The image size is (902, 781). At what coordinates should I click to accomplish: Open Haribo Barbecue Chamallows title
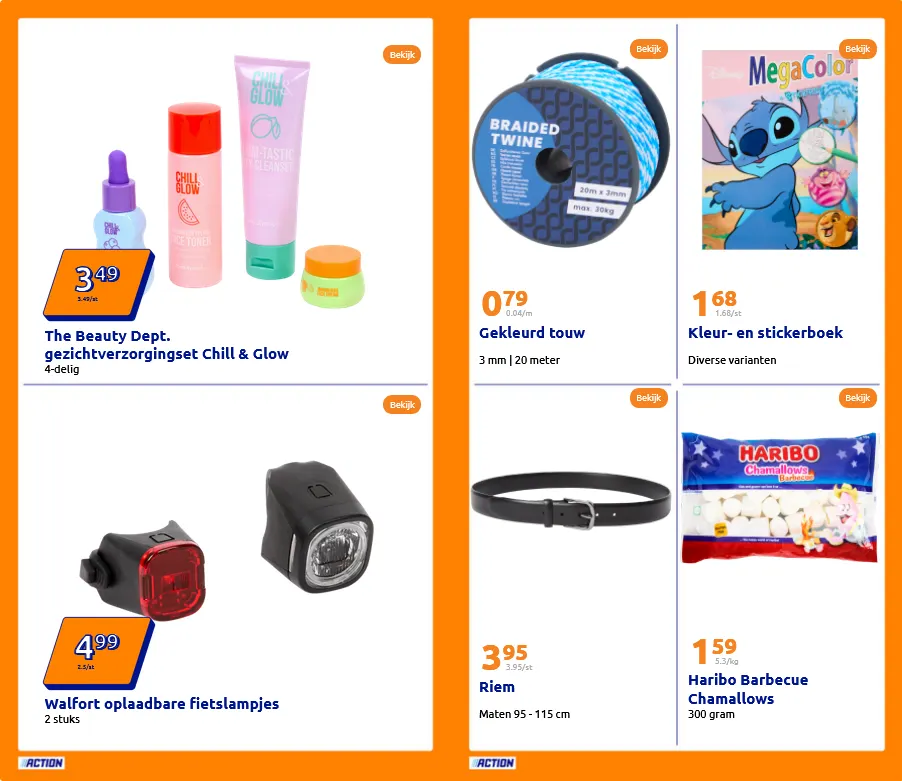tap(748, 689)
